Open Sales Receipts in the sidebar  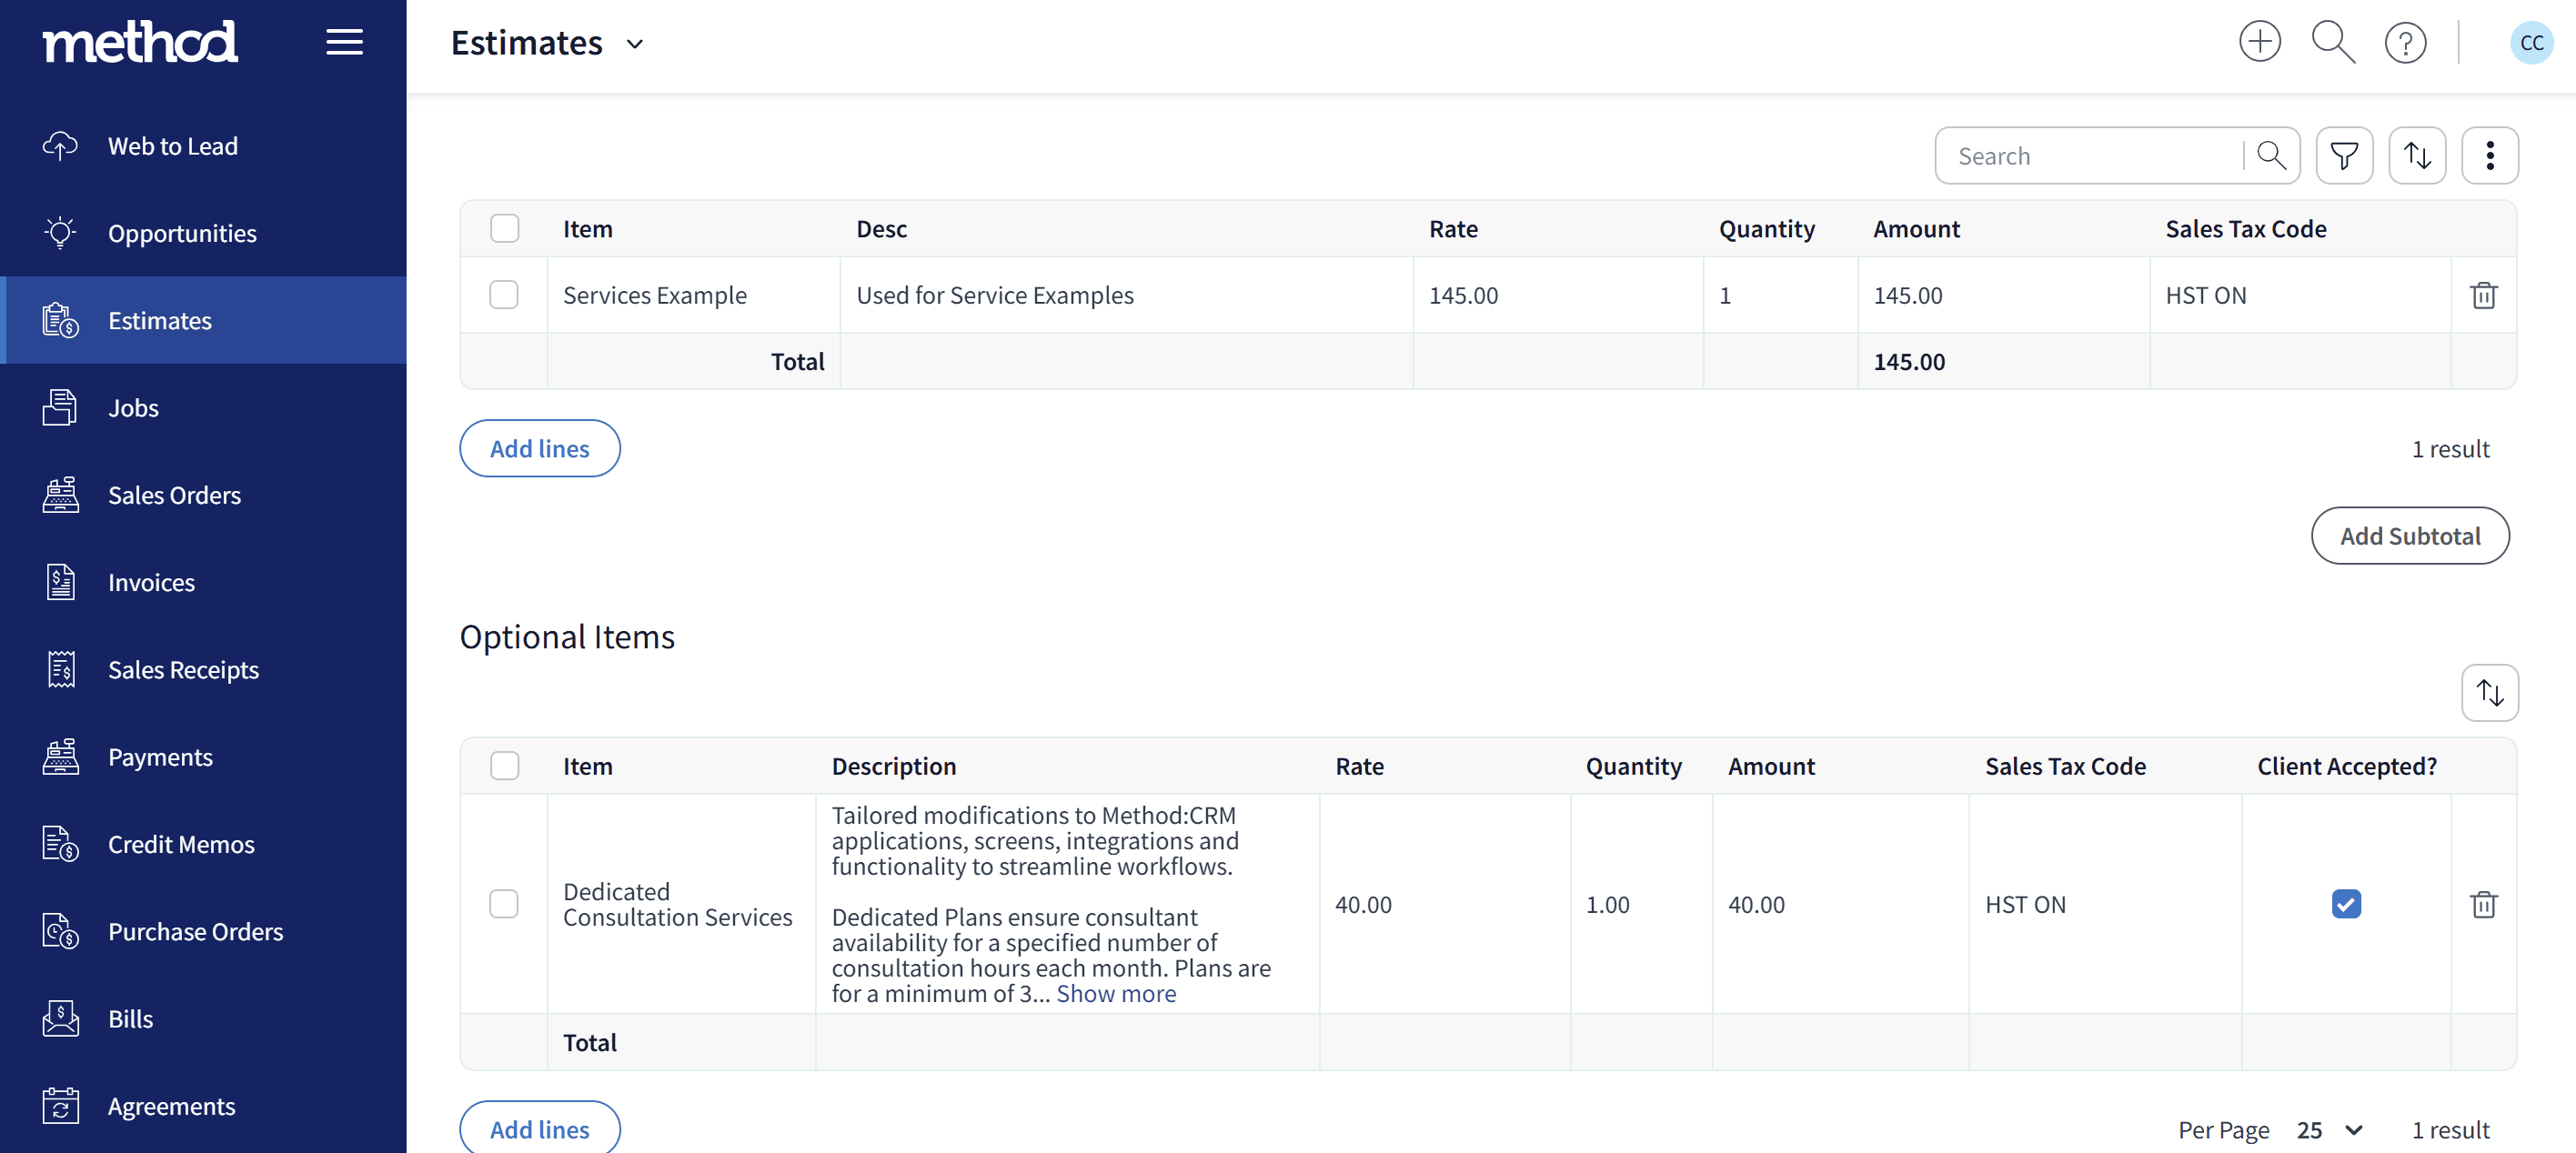coord(203,669)
